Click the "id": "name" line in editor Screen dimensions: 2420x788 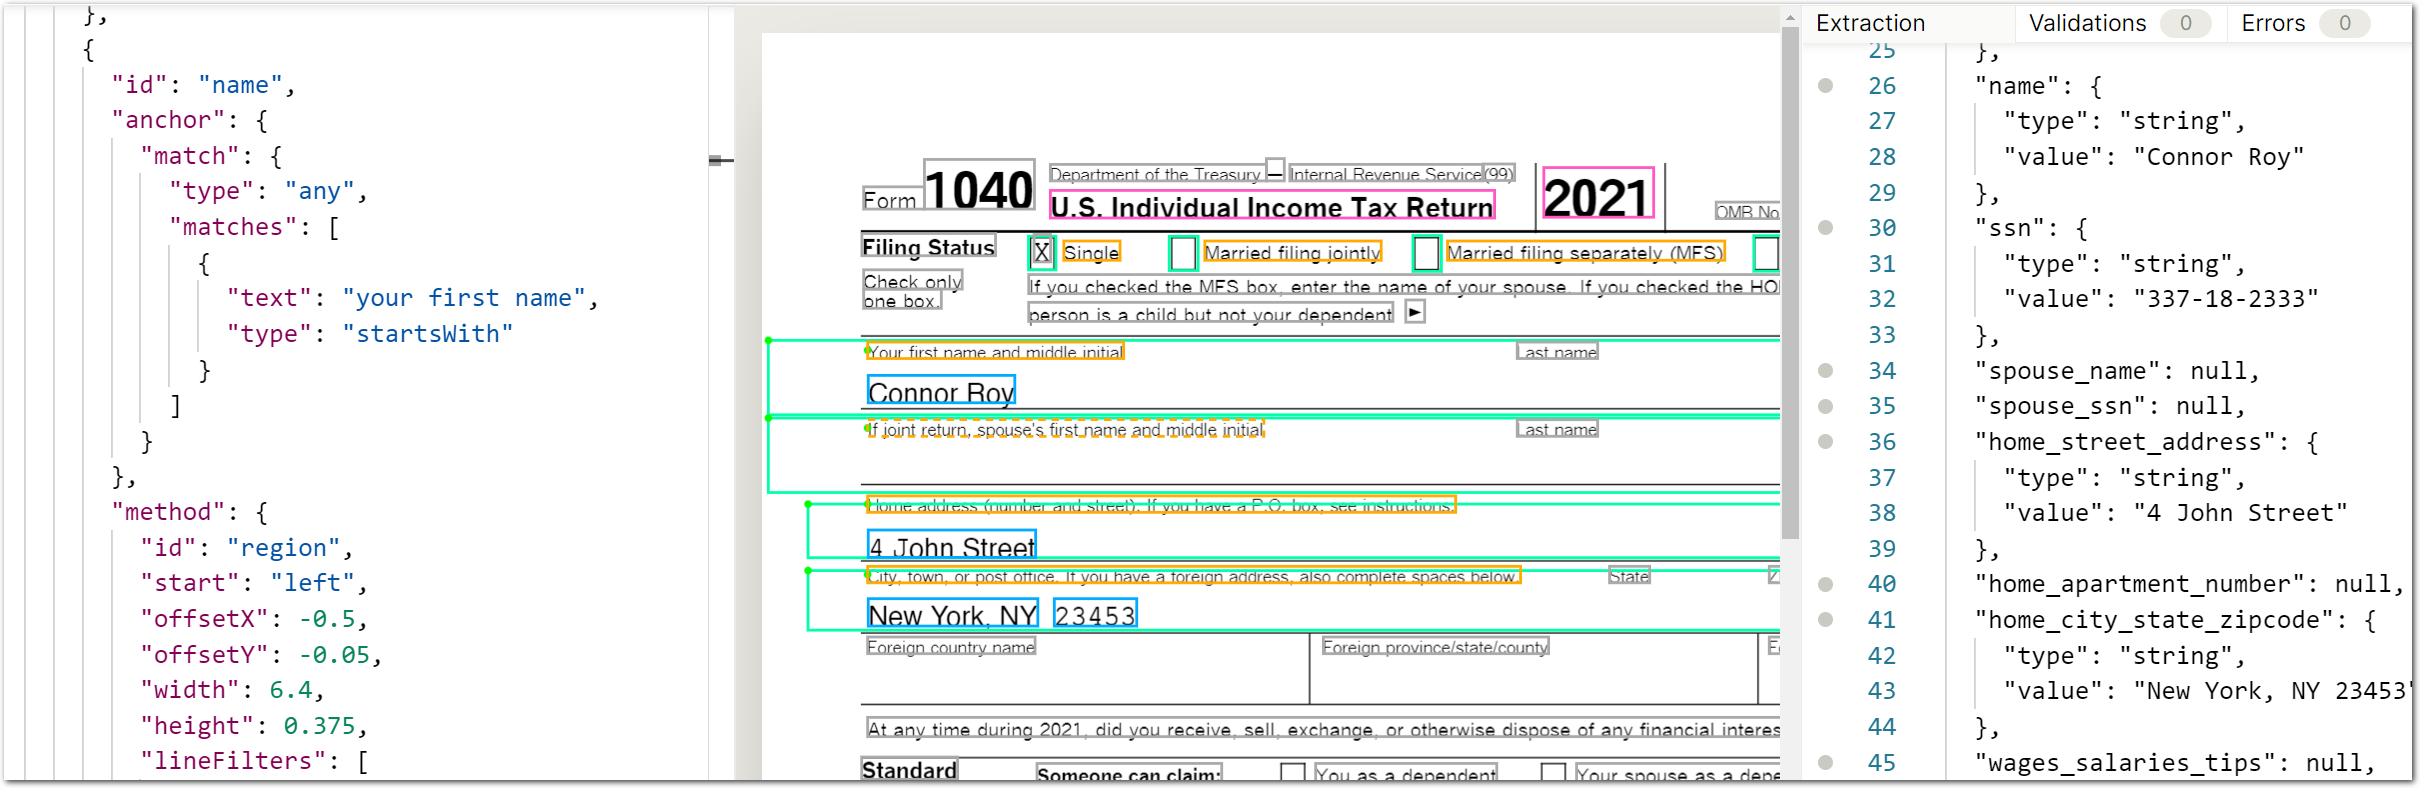[x=203, y=85]
